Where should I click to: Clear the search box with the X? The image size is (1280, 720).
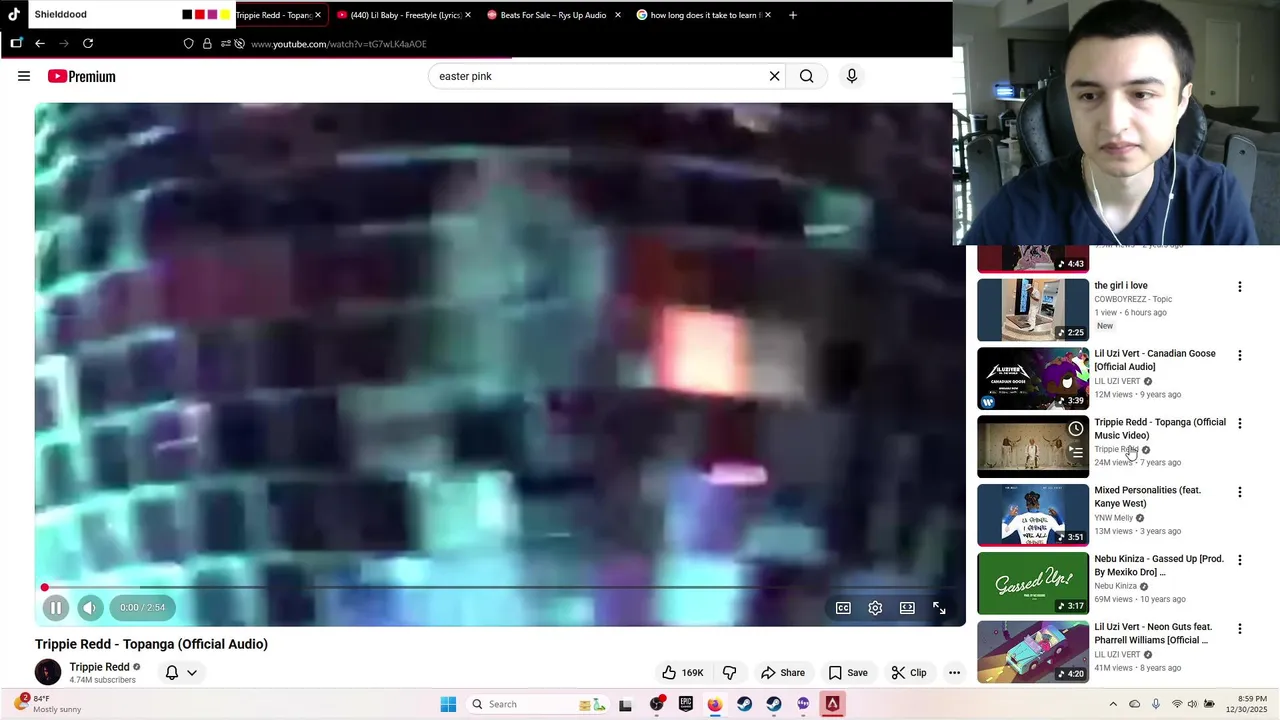(774, 76)
